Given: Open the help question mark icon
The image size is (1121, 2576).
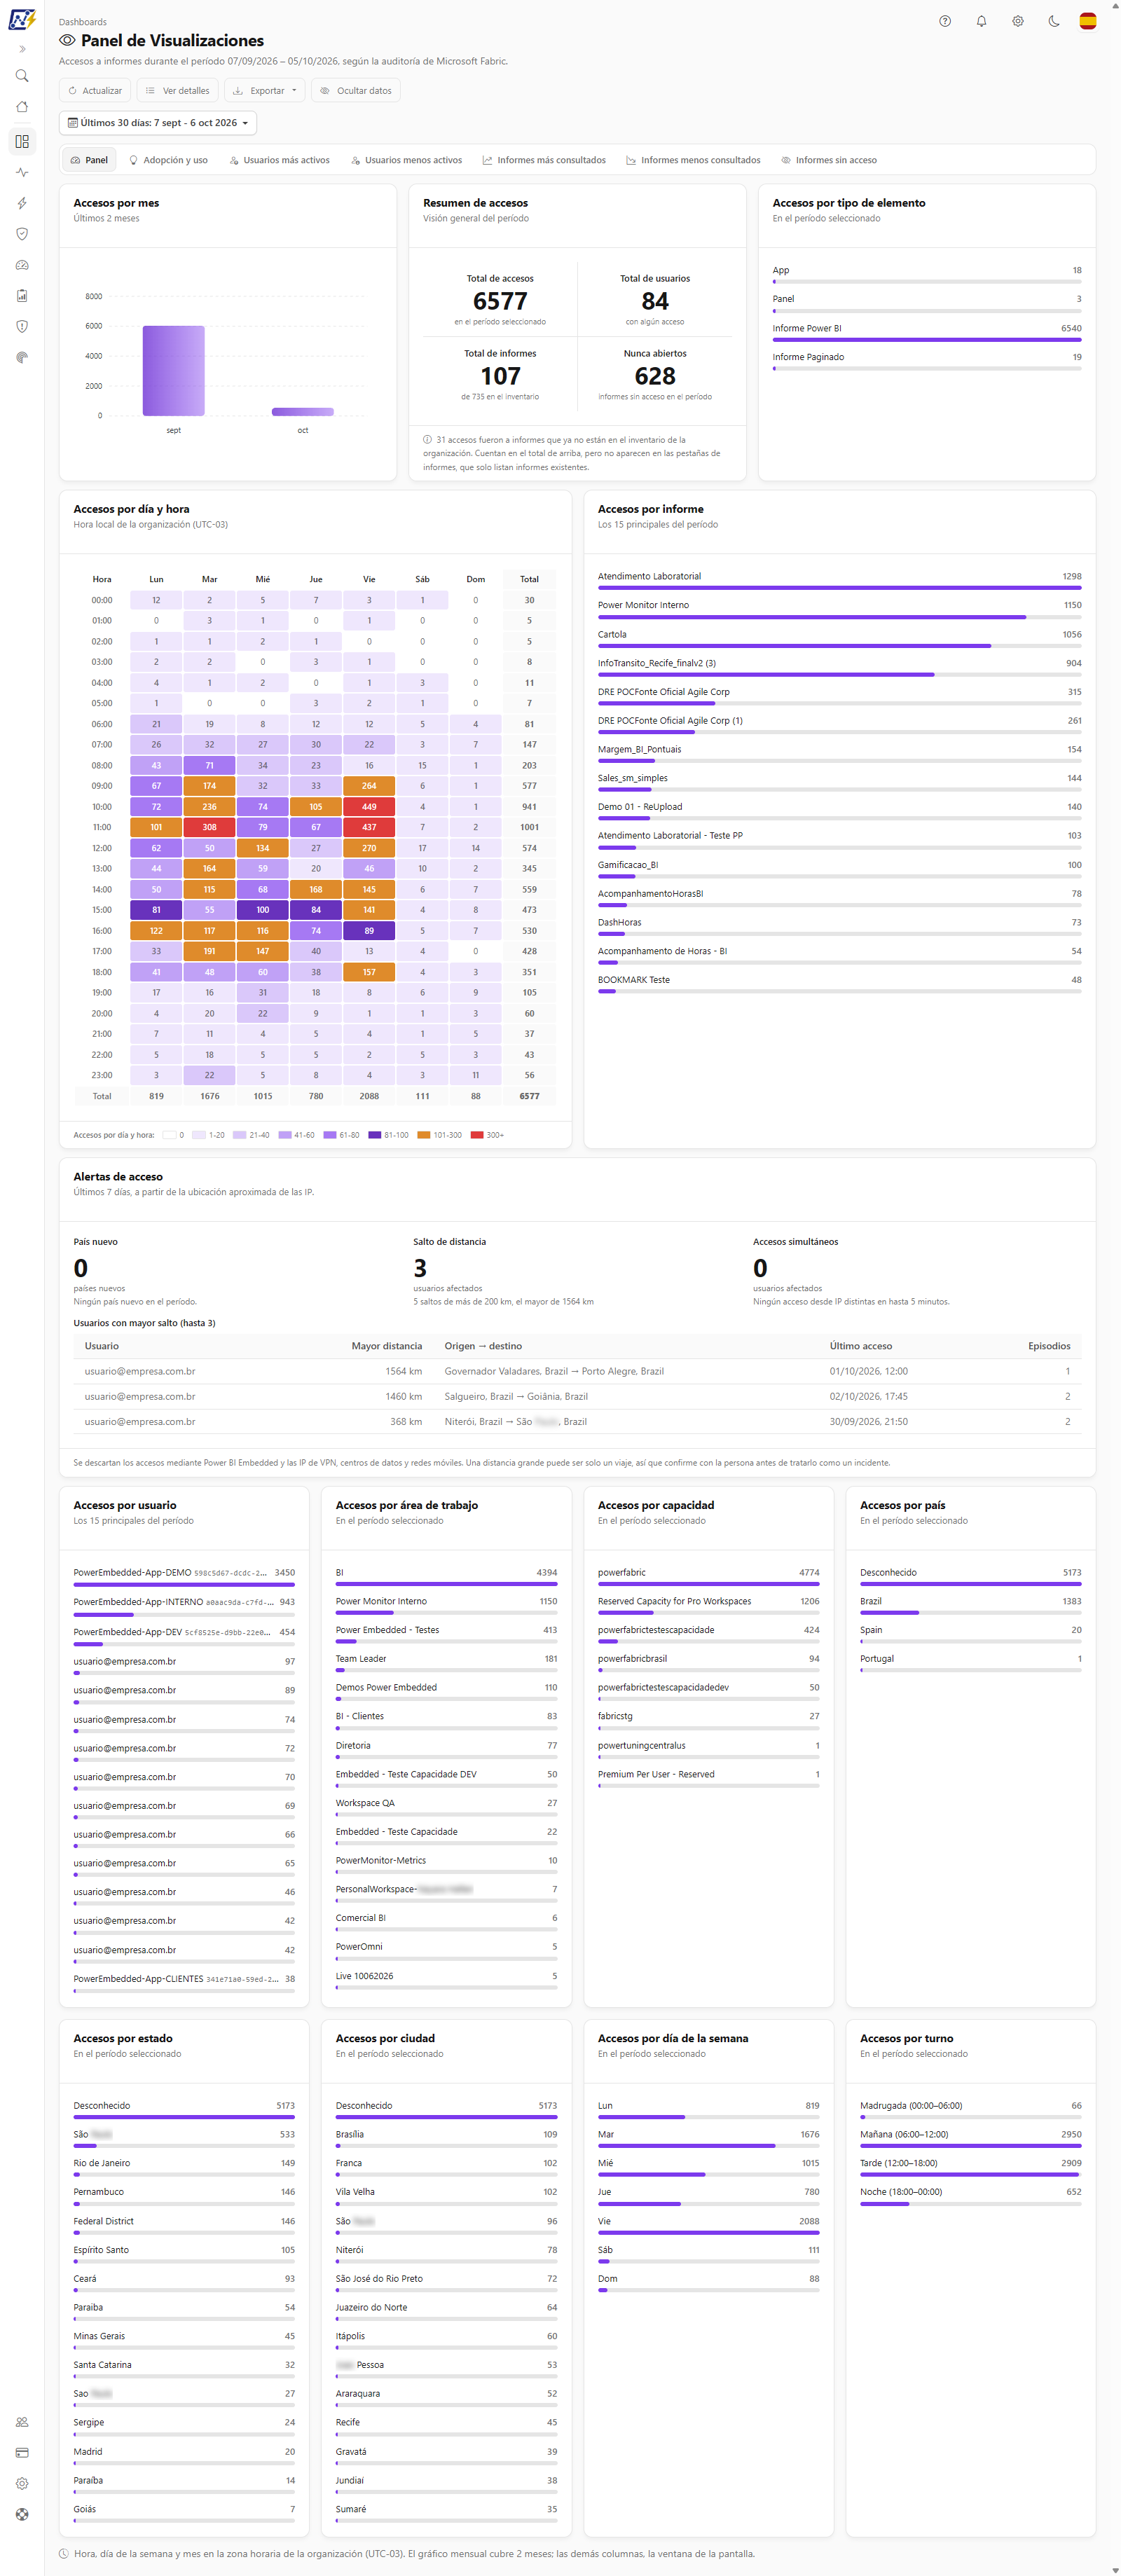Looking at the screenshot, I should coord(945,21).
